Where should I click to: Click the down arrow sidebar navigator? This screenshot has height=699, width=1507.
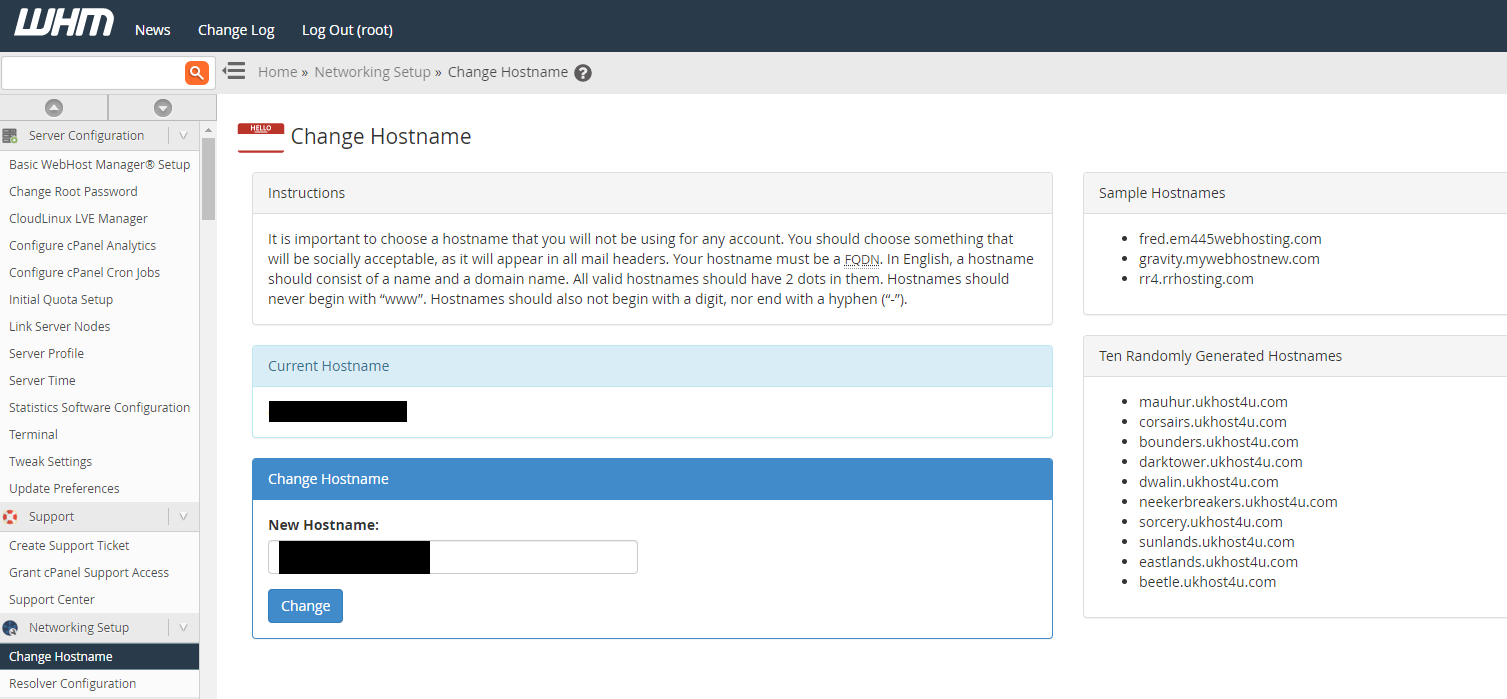(162, 107)
